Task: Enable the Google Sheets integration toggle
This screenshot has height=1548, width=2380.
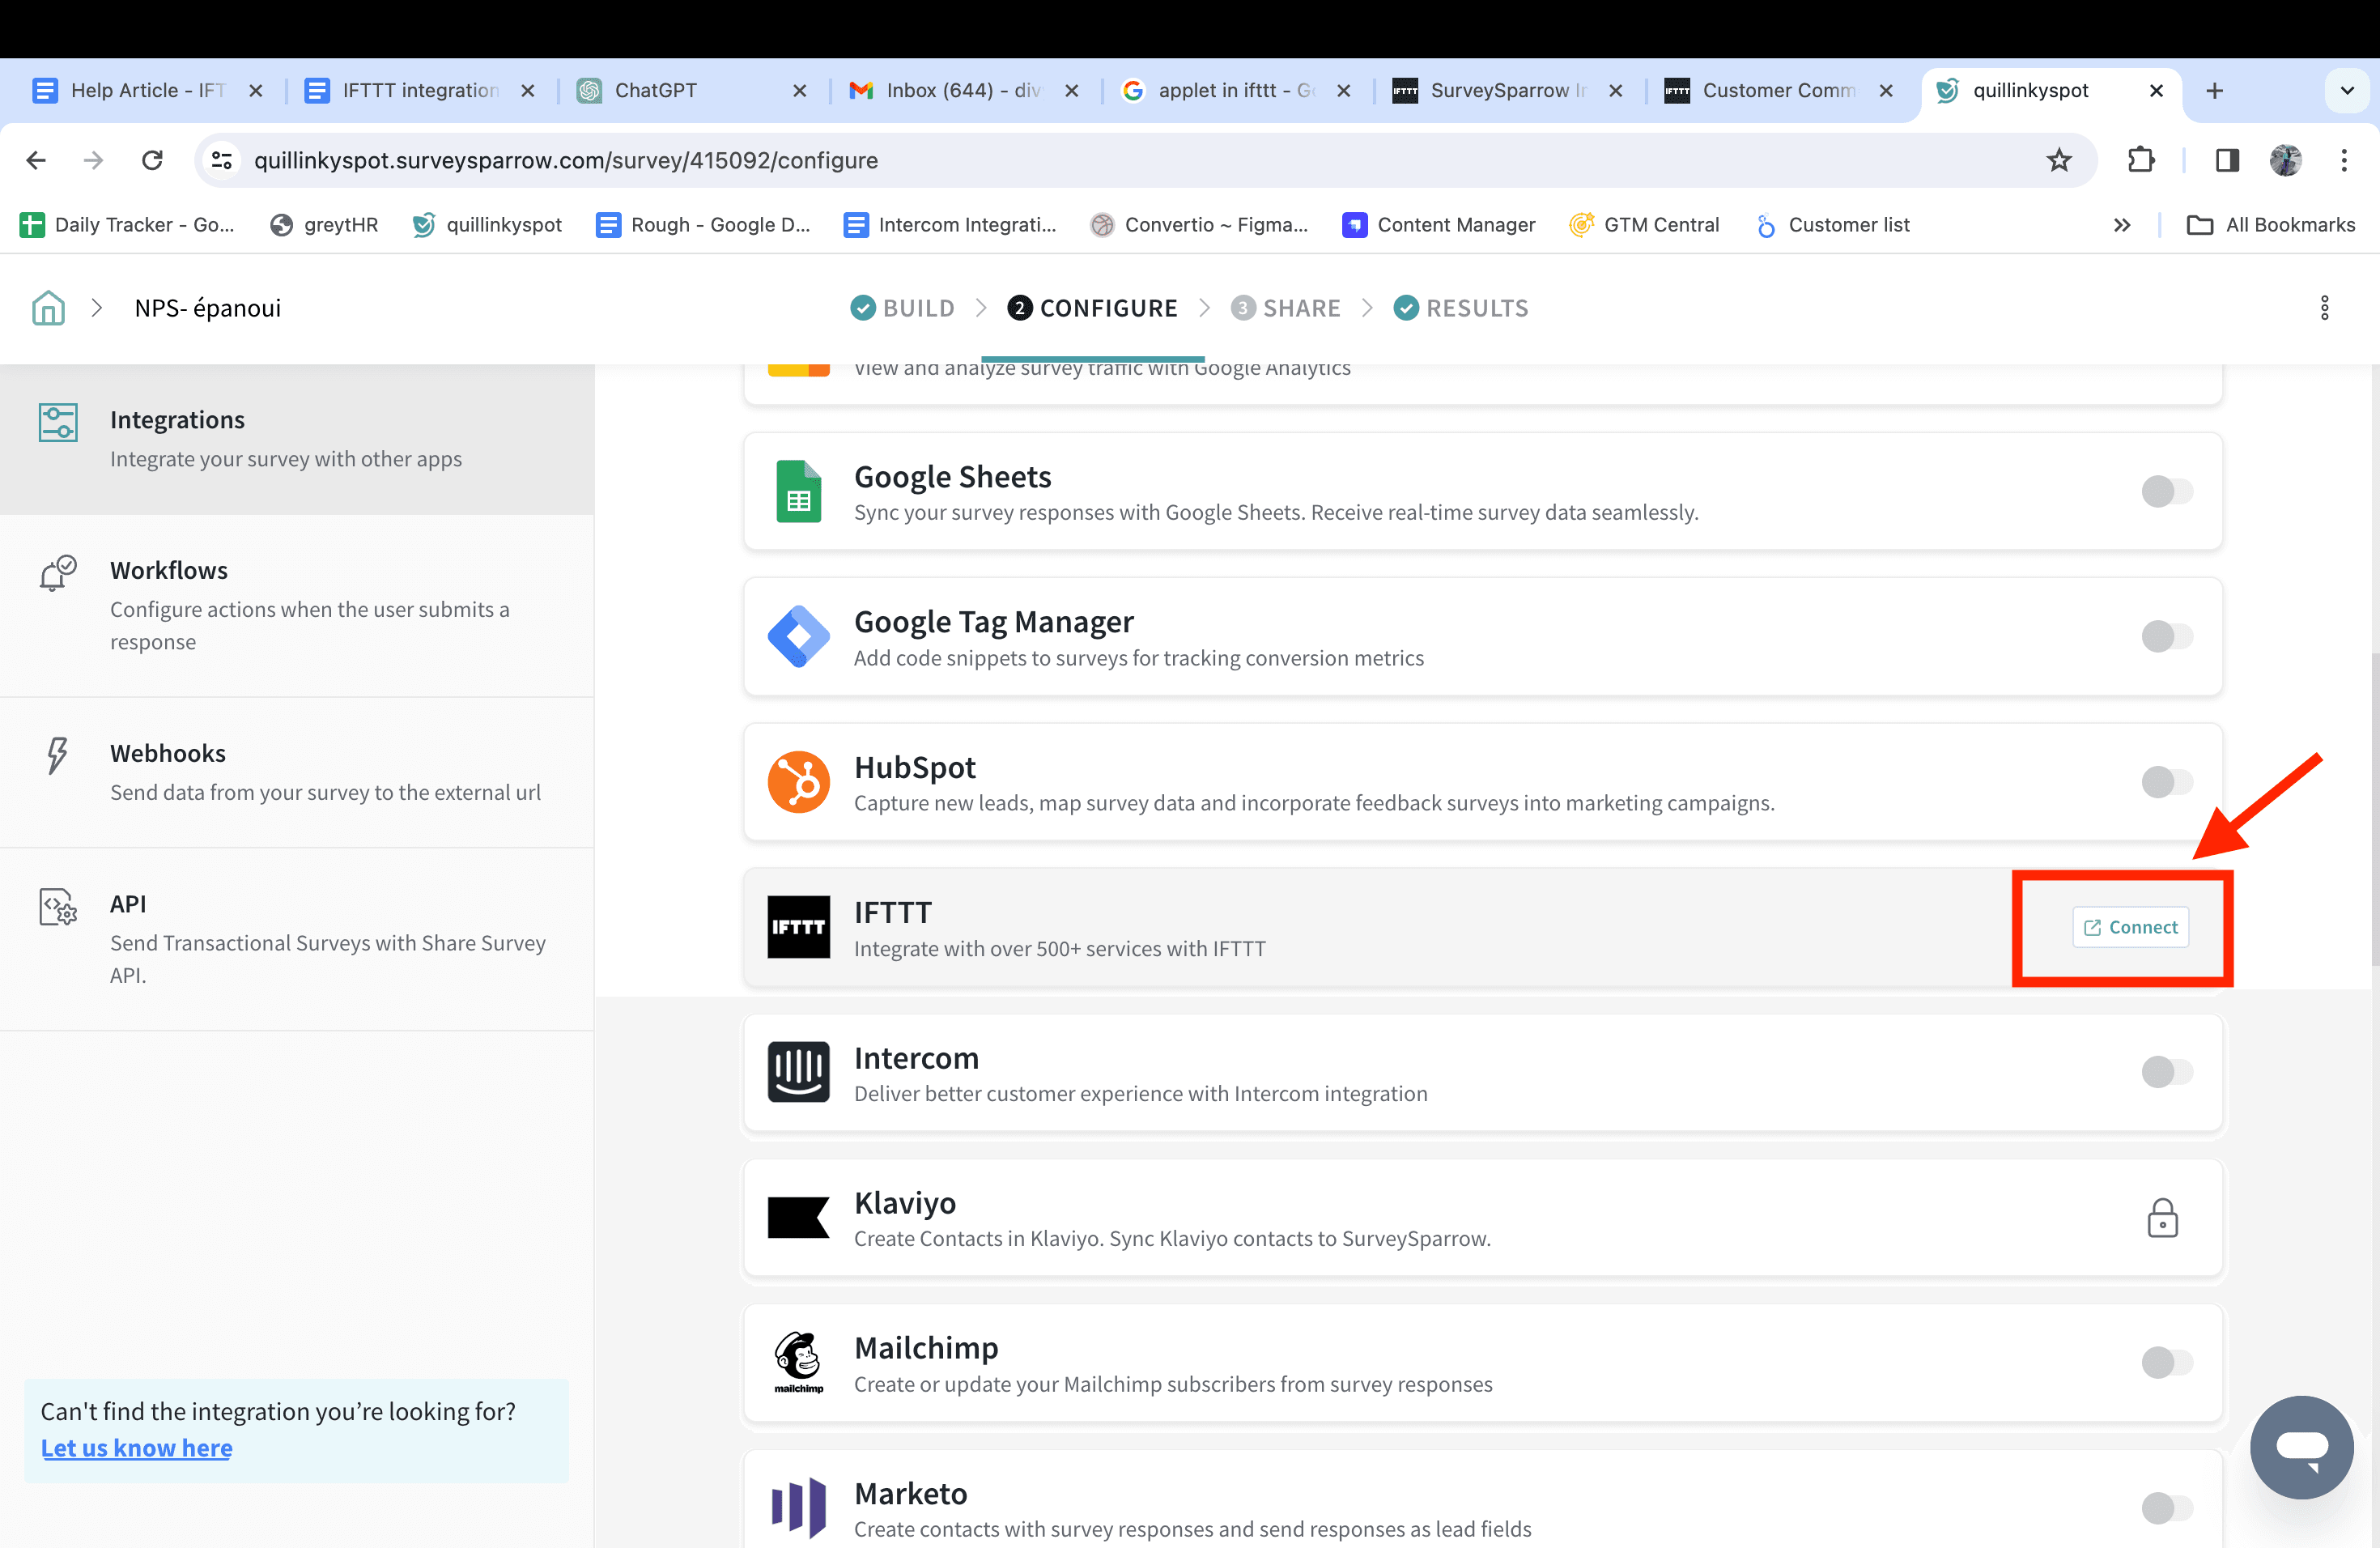Action: (x=2166, y=491)
